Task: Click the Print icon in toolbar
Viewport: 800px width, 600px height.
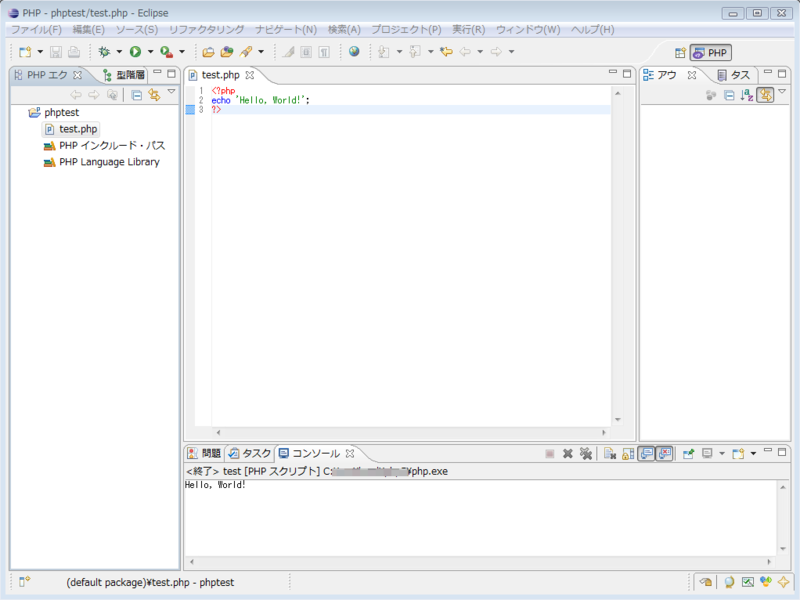Action: tap(74, 52)
